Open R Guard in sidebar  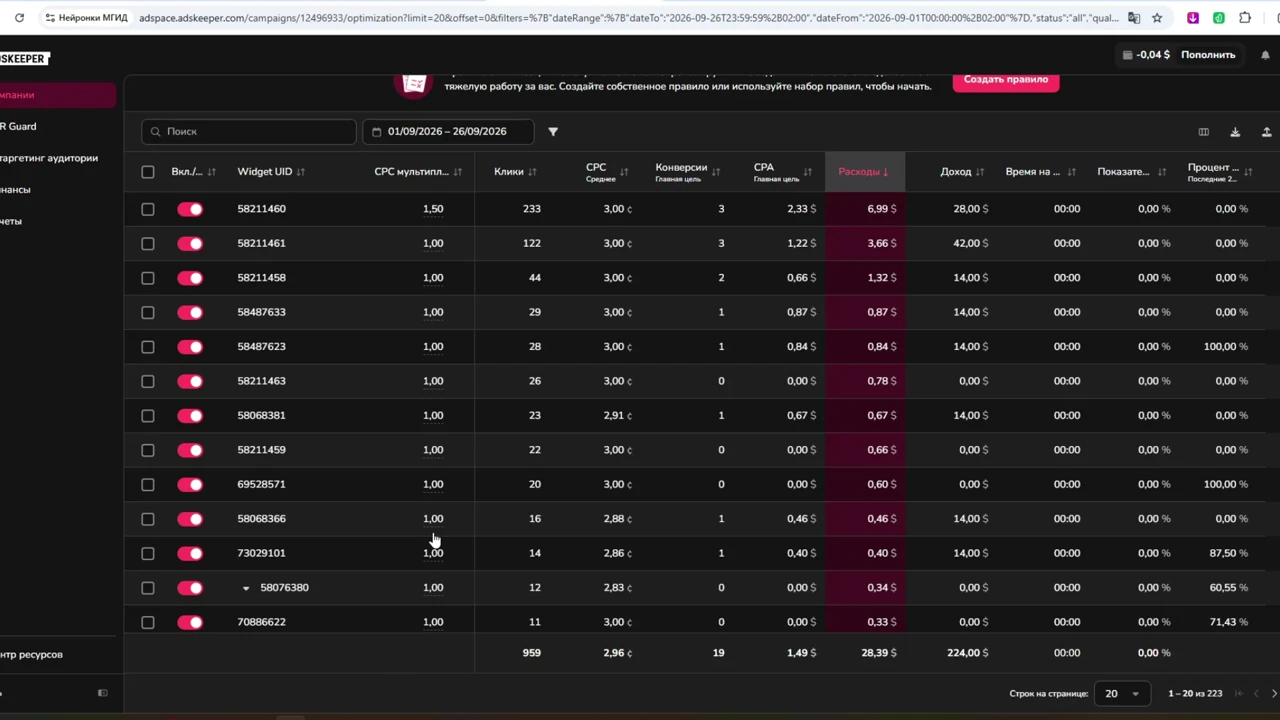pos(18,126)
